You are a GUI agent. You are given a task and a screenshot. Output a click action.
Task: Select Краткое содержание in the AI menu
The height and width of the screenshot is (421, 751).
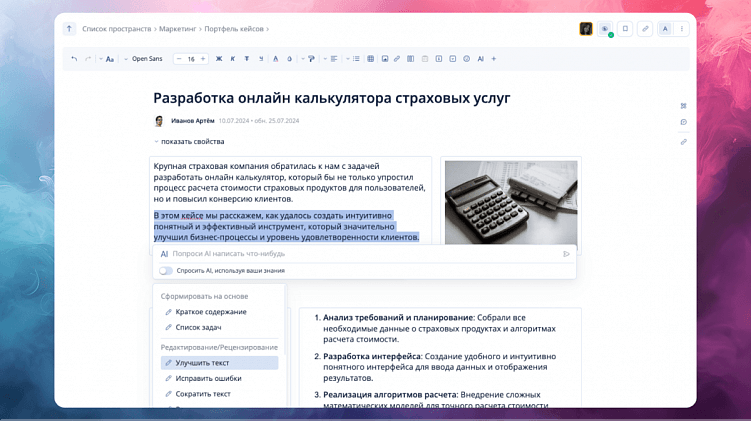pos(220,312)
